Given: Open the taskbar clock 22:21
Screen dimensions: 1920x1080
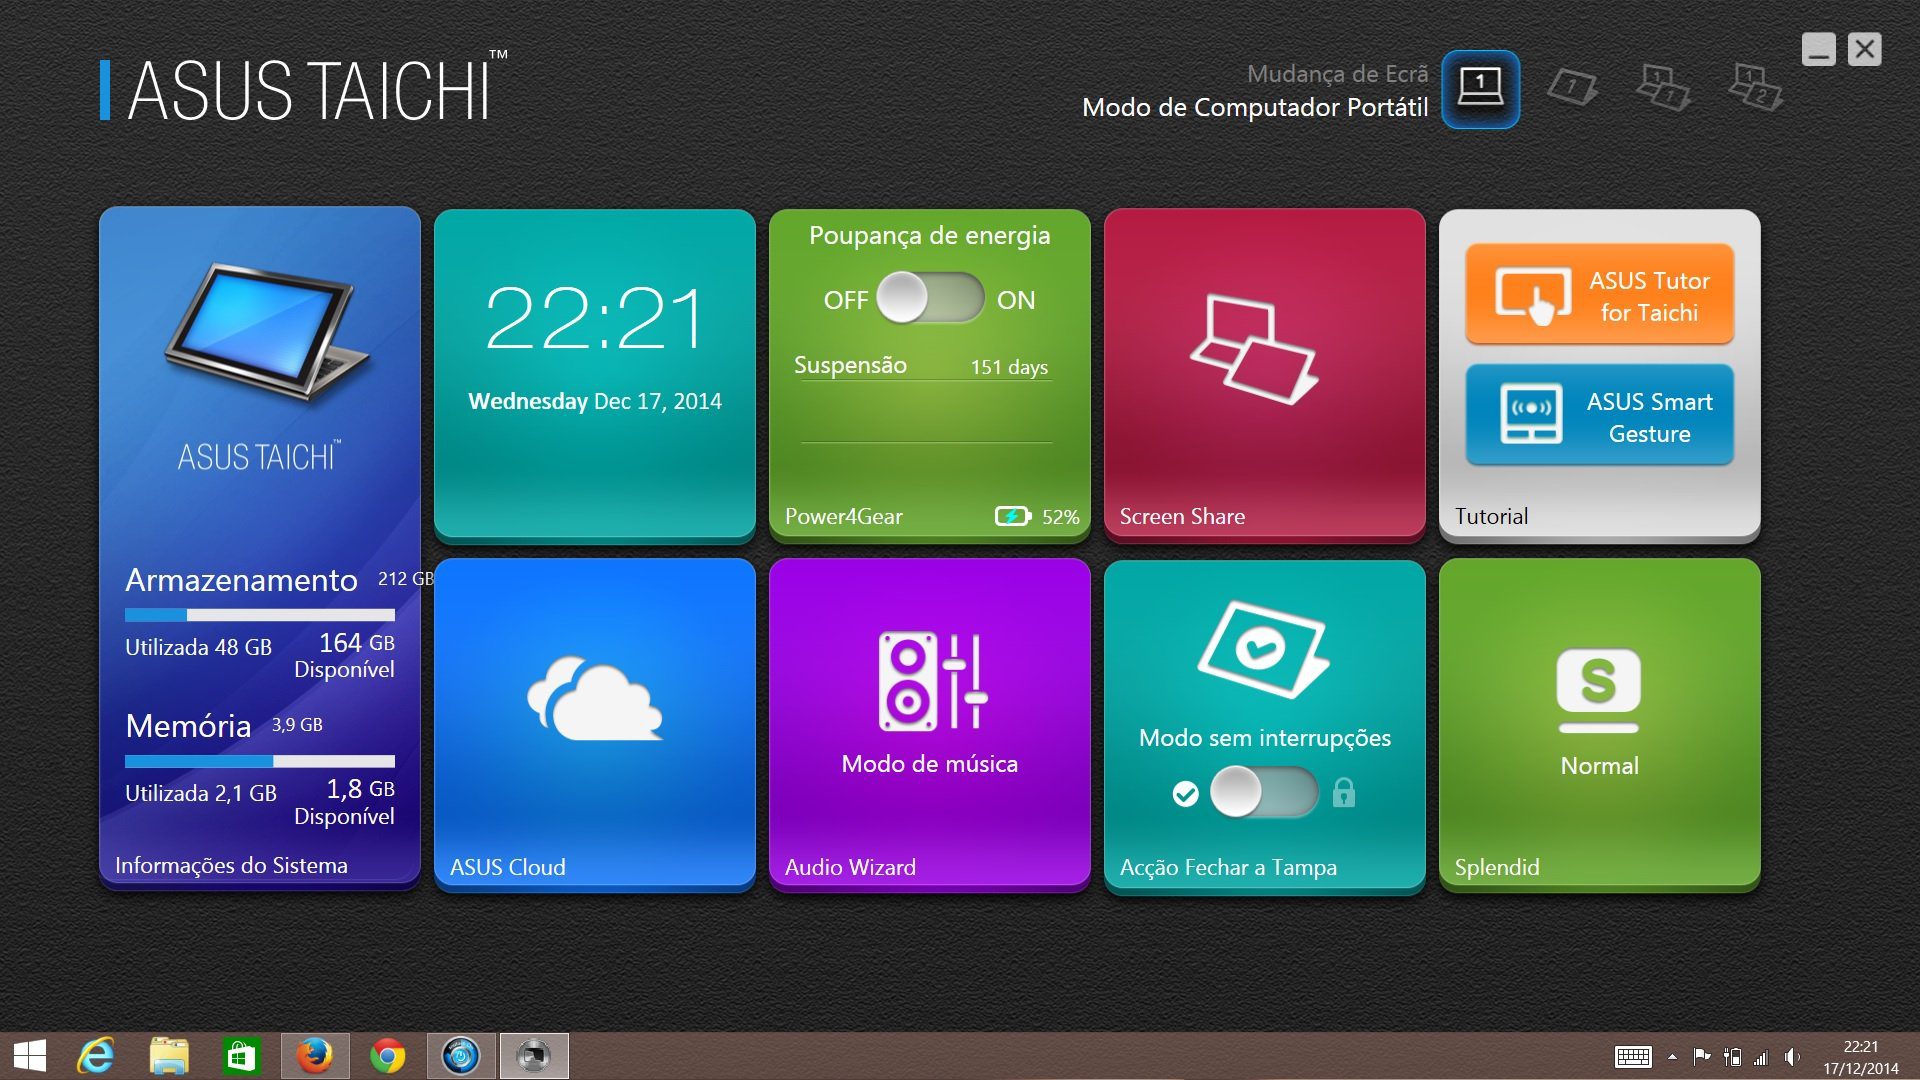Looking at the screenshot, I should click(1861, 1057).
